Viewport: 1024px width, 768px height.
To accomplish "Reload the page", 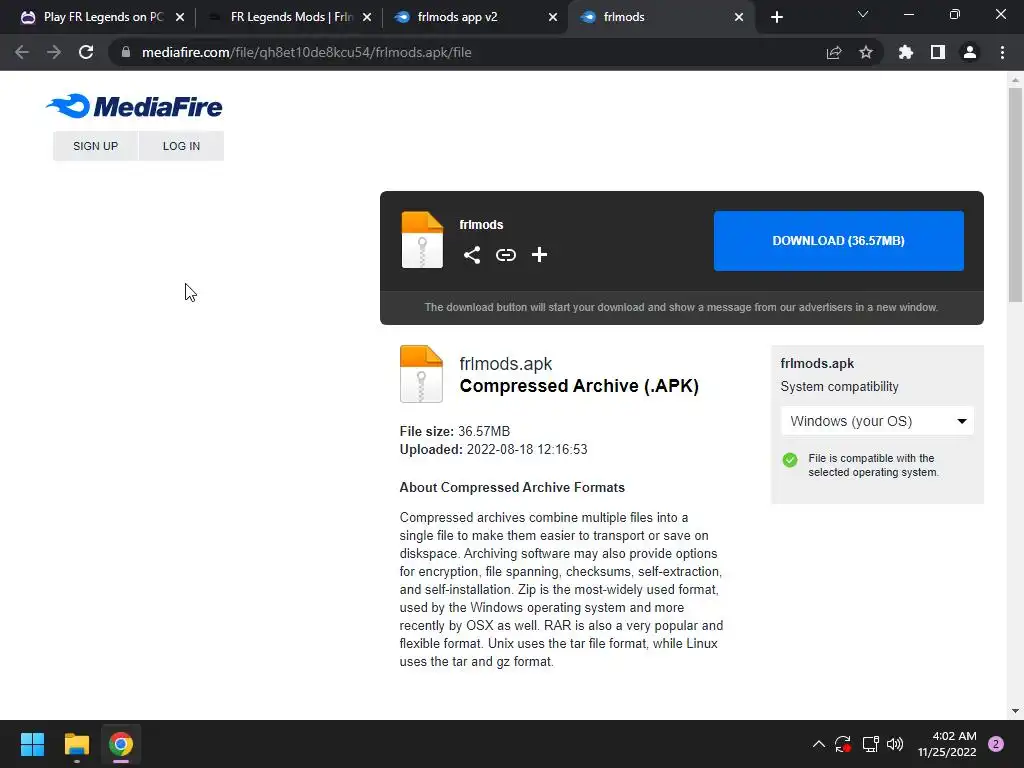I will [x=86, y=52].
